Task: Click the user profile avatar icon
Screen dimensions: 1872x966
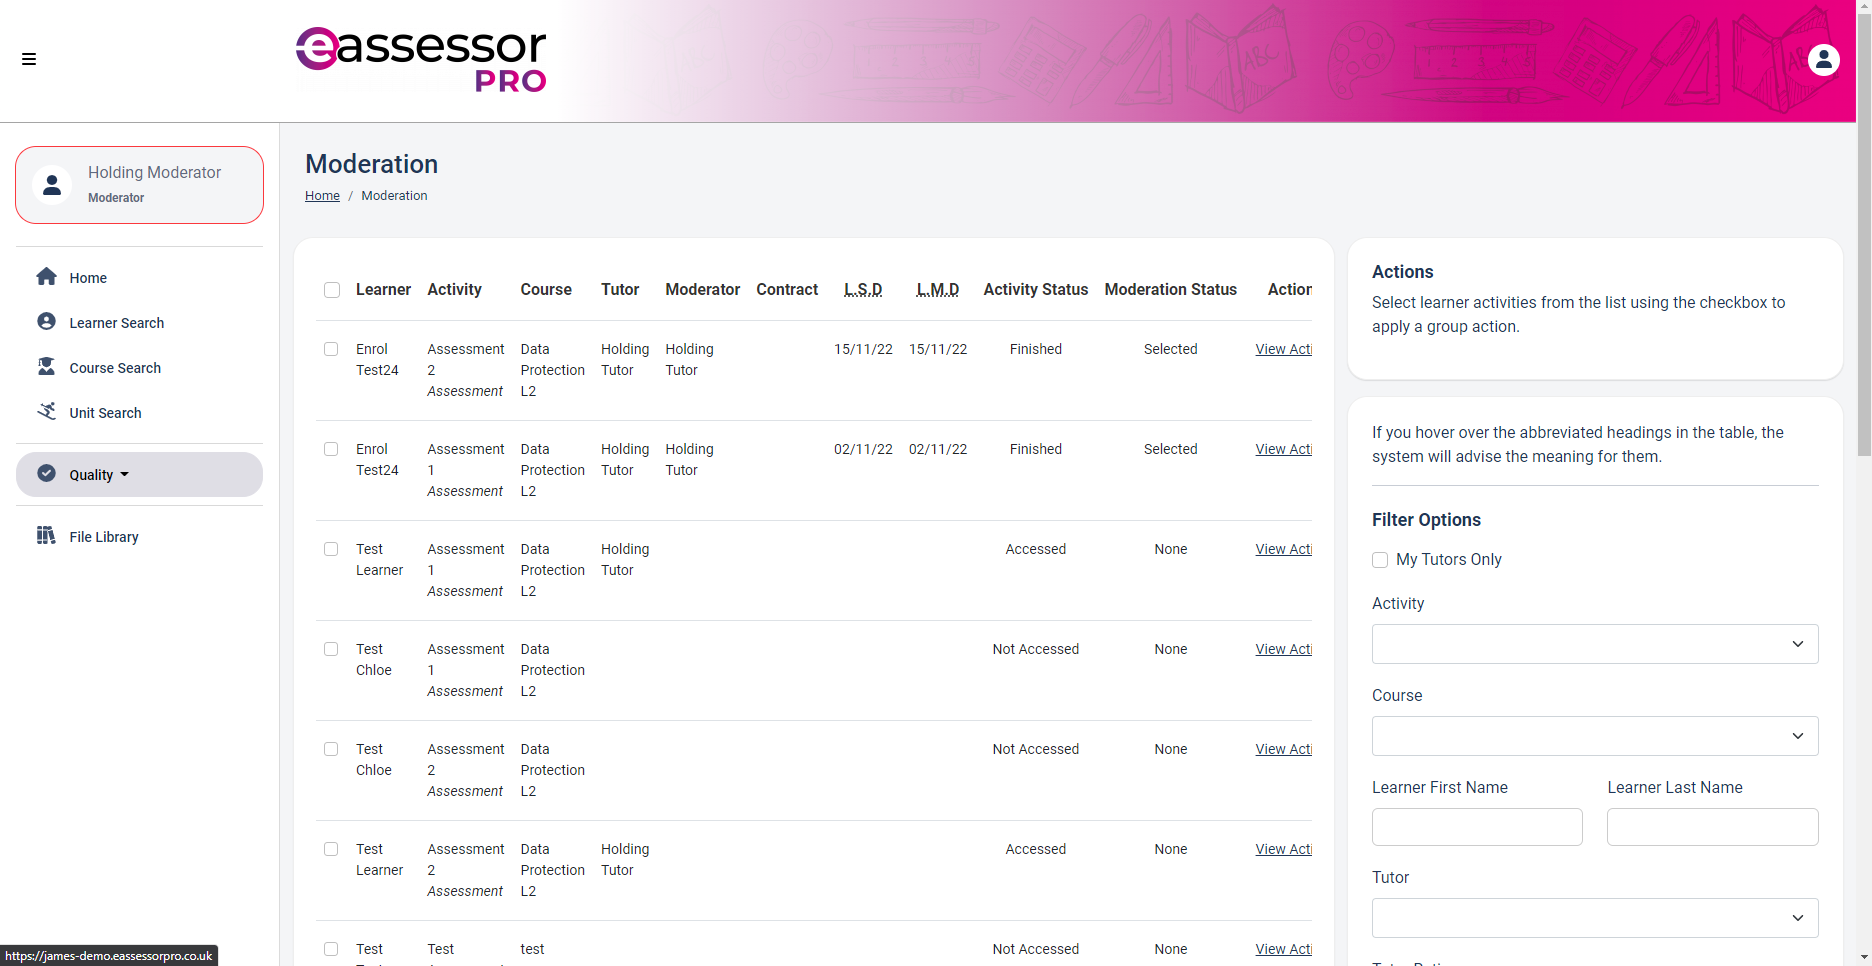Action: click(x=1823, y=60)
